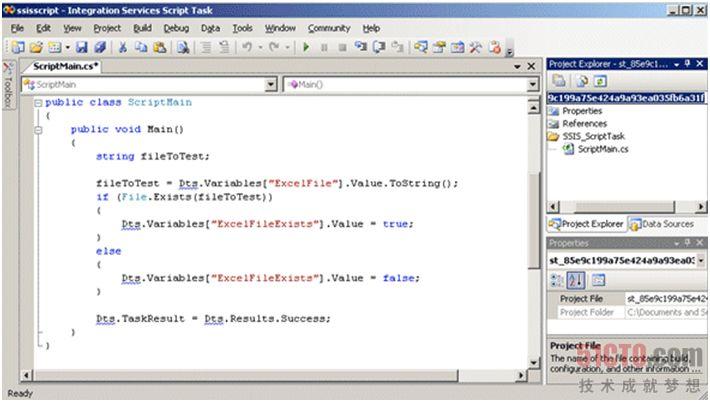This screenshot has width=710, height=402.
Task: Open the Debug menu
Action: 176,28
